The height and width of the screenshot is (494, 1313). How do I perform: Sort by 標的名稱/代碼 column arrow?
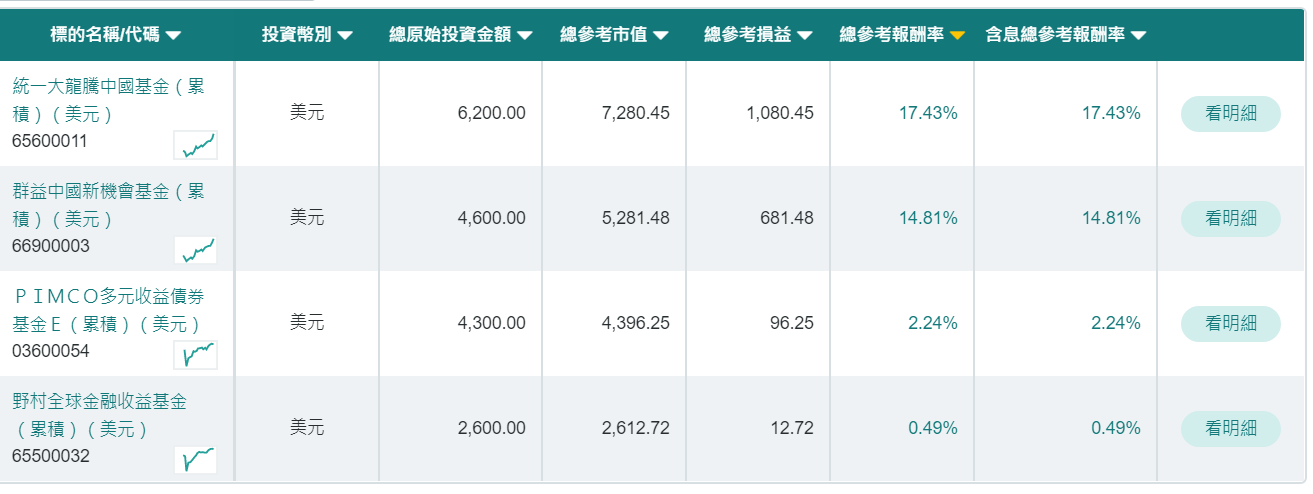tap(173, 36)
